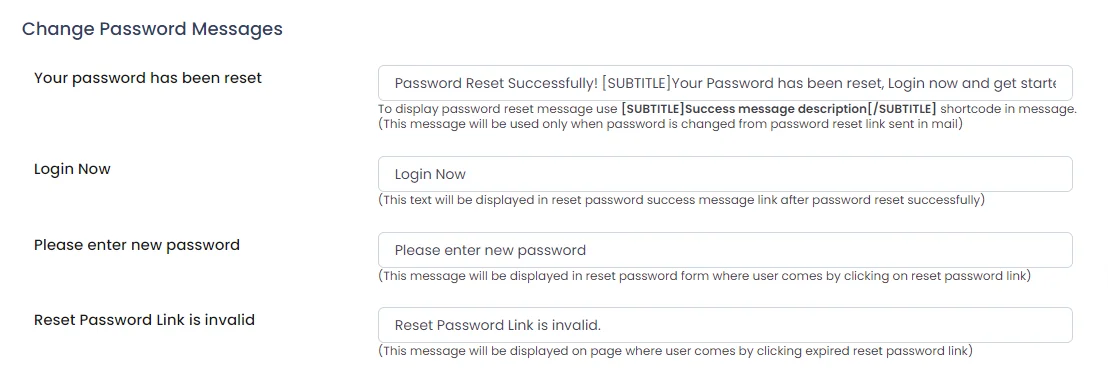Click 'Your Password has been reset' inside first field
The image size is (1108, 381).
(x=777, y=83)
